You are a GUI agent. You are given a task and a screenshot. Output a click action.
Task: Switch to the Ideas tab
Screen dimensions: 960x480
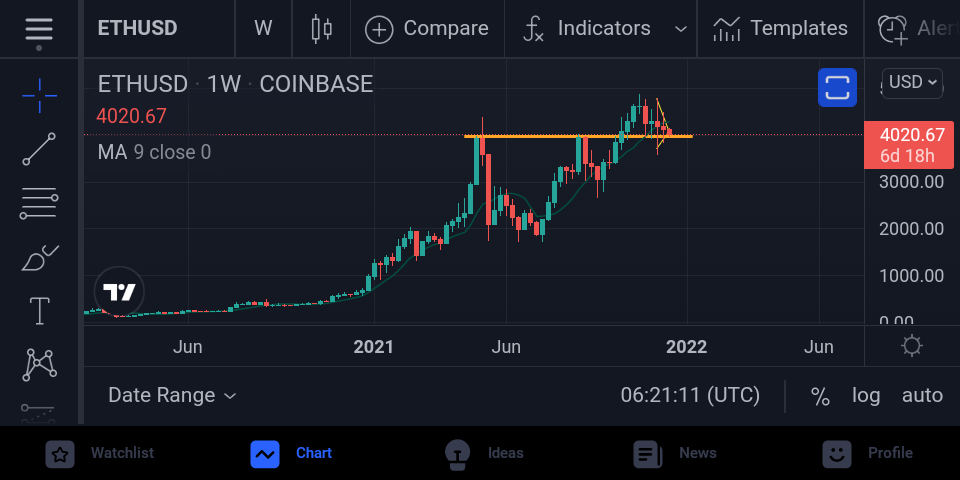(484, 454)
